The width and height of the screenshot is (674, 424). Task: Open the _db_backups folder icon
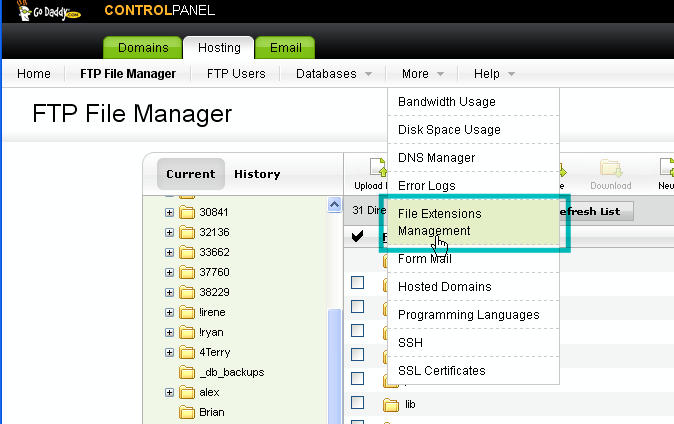click(x=186, y=372)
